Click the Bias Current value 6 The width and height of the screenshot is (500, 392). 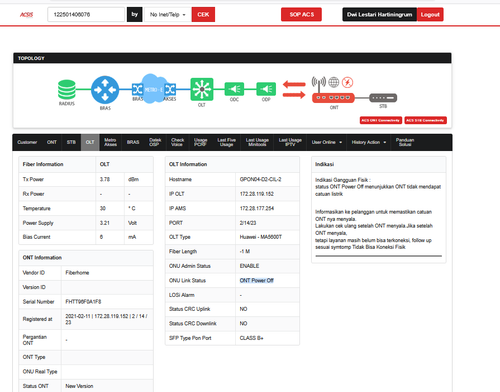pyautogui.click(x=101, y=237)
